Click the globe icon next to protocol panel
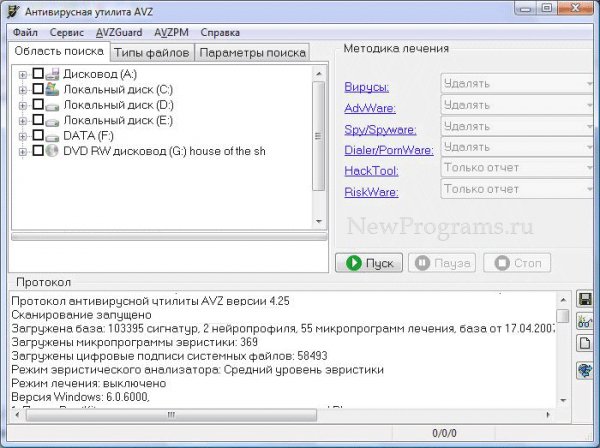This screenshot has width=600, height=448. point(585,370)
